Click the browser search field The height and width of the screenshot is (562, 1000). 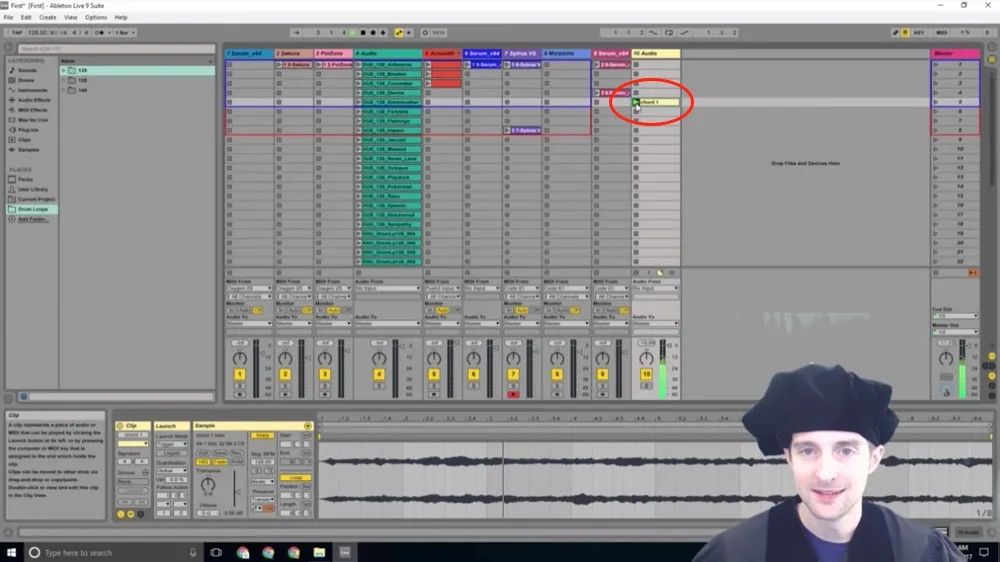point(116,48)
